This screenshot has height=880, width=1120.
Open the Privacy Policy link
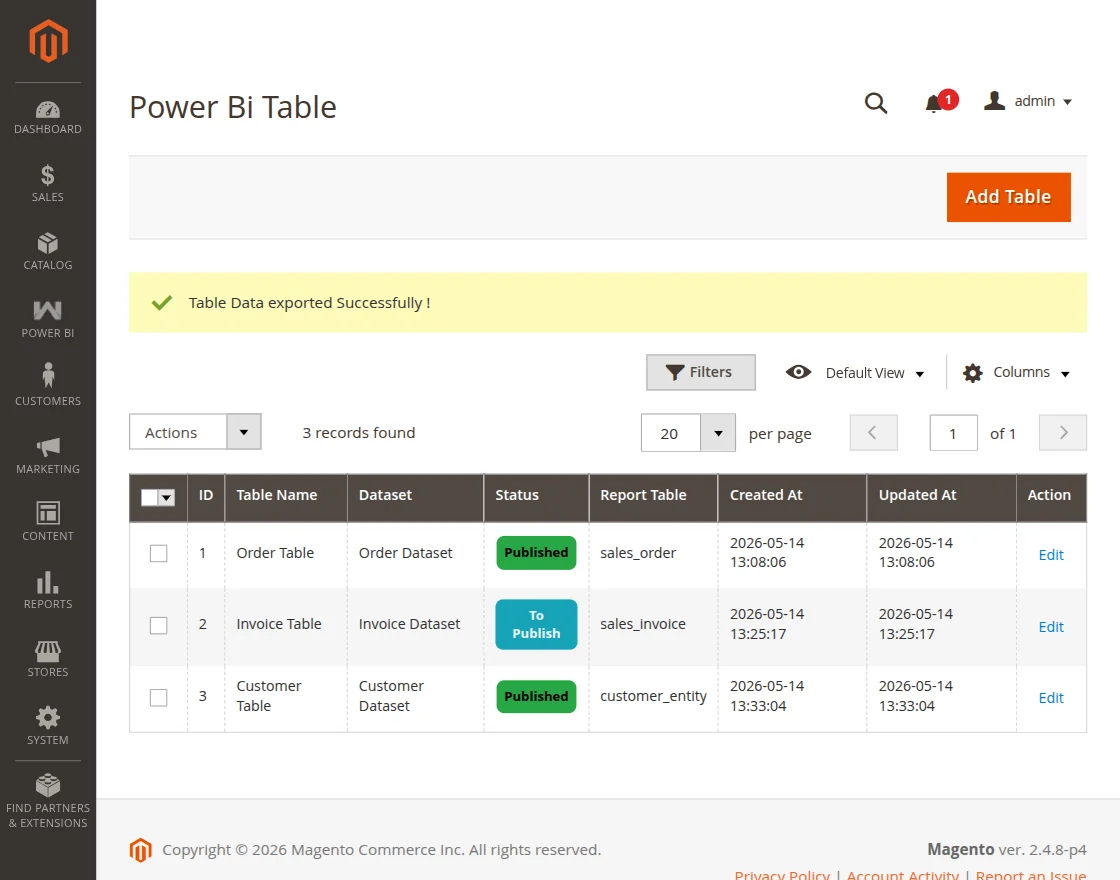[782, 875]
